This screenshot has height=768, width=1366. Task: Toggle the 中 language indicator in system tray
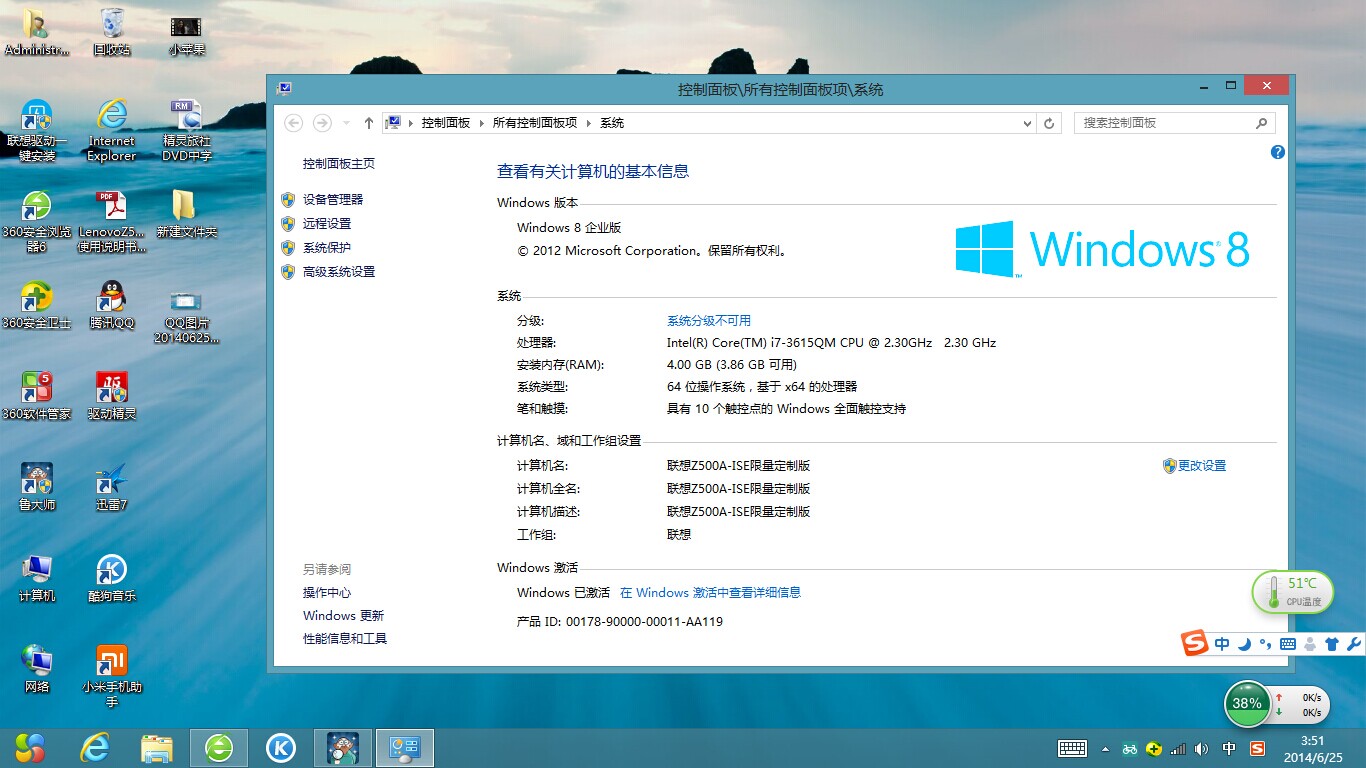(x=1229, y=748)
